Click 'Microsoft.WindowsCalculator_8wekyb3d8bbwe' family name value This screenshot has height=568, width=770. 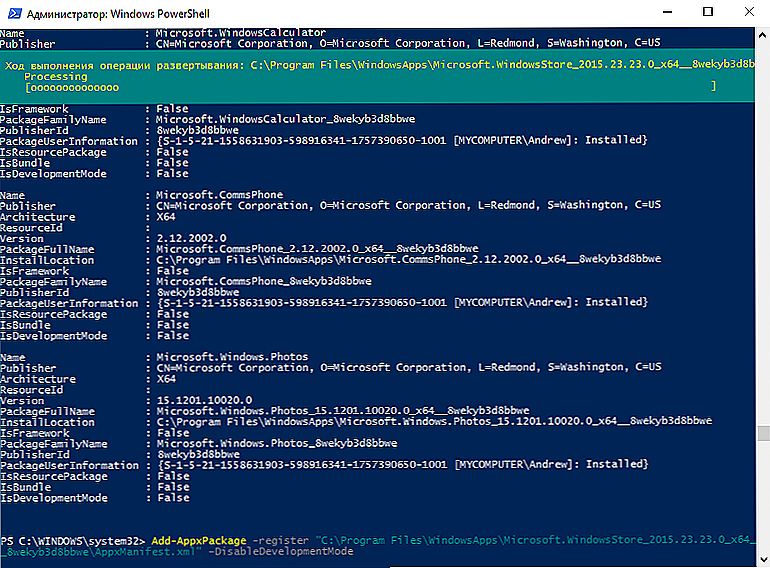point(285,119)
